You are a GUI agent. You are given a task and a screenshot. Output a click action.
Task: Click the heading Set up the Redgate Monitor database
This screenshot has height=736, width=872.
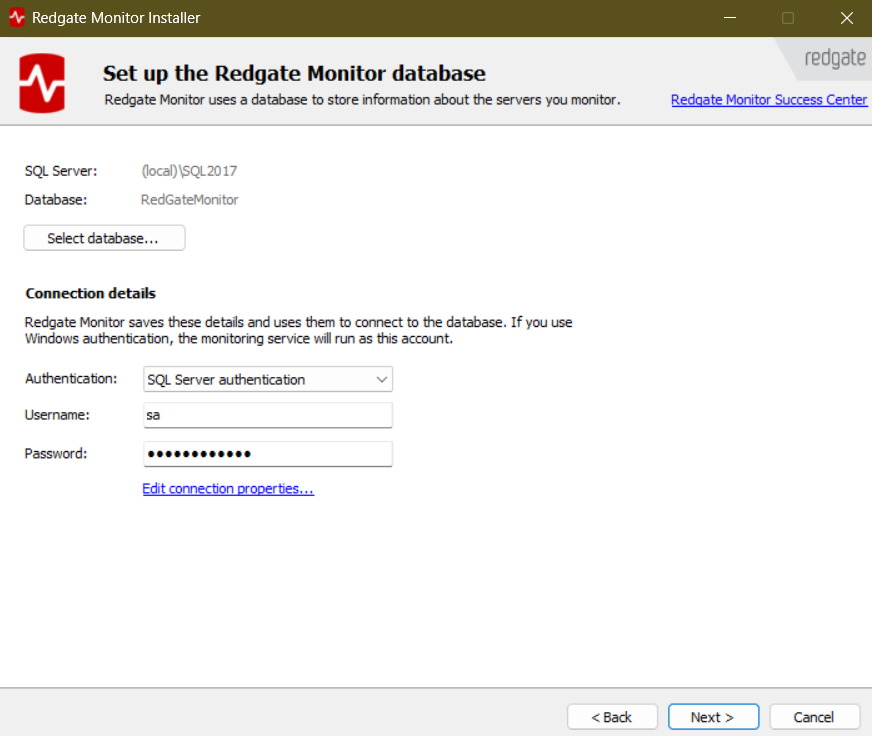tap(294, 73)
